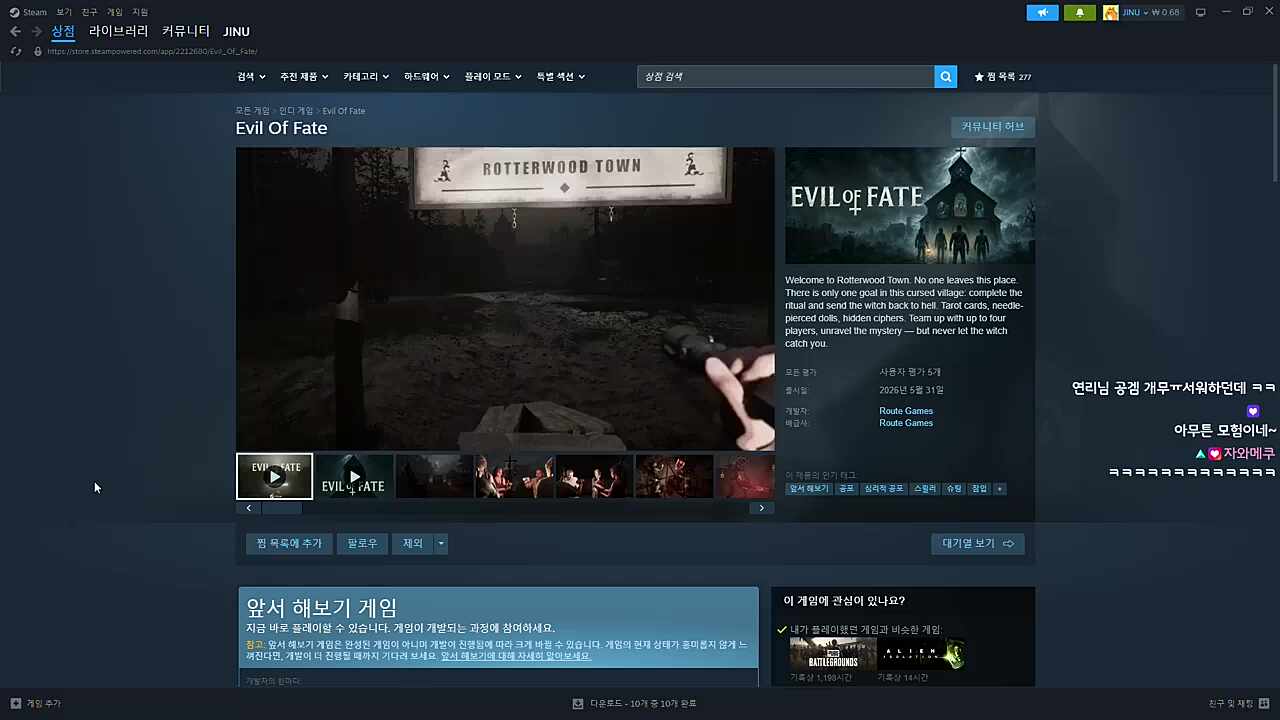This screenshot has width=1280, height=720.
Task: Click the 슈팅 tag
Action: 954,488
